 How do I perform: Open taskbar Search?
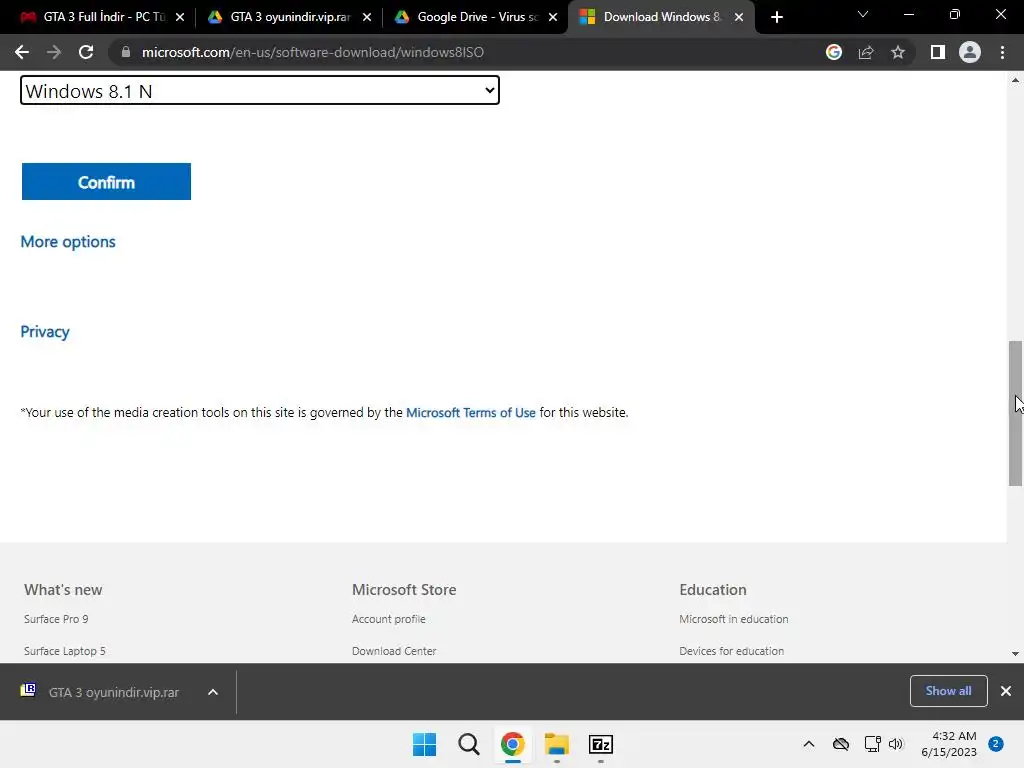468,744
